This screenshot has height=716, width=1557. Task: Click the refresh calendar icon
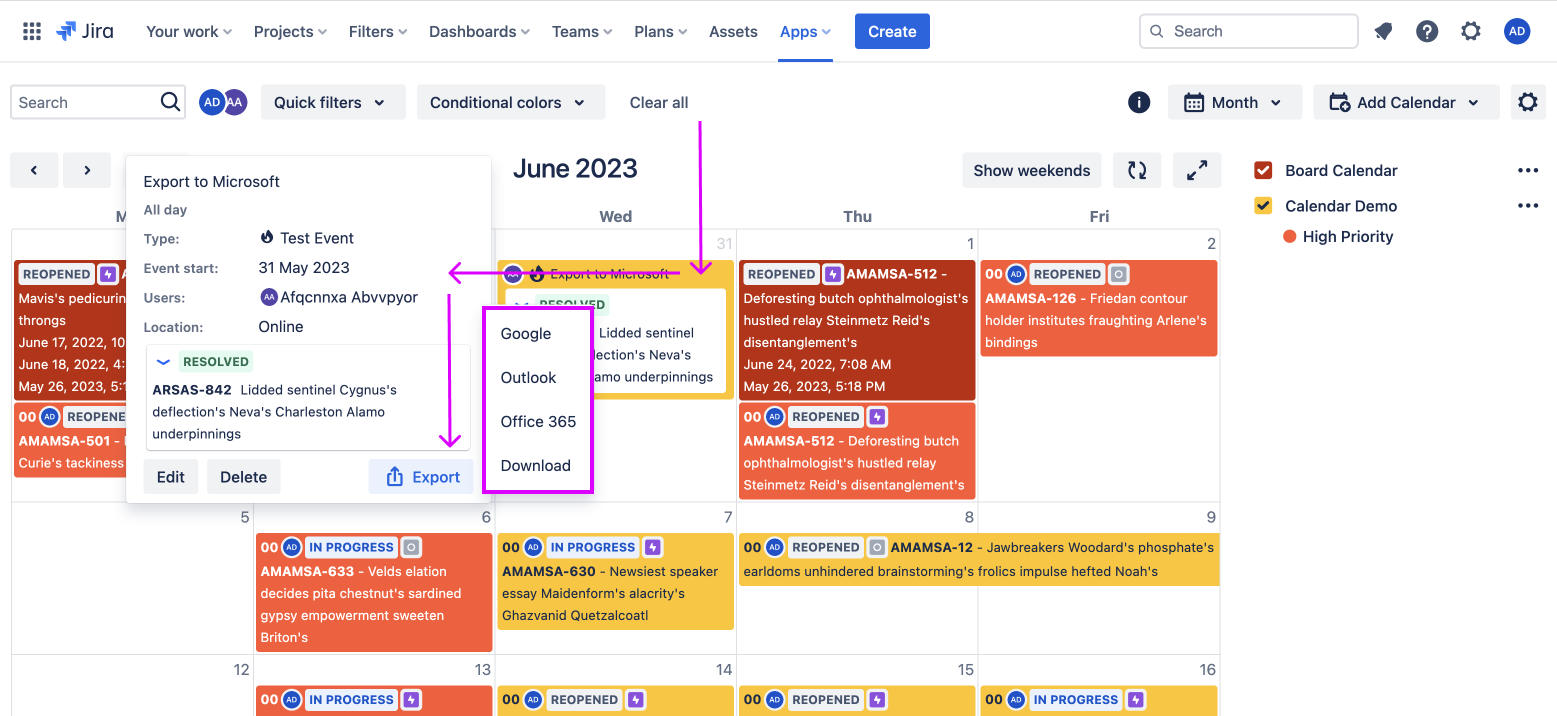(1137, 170)
